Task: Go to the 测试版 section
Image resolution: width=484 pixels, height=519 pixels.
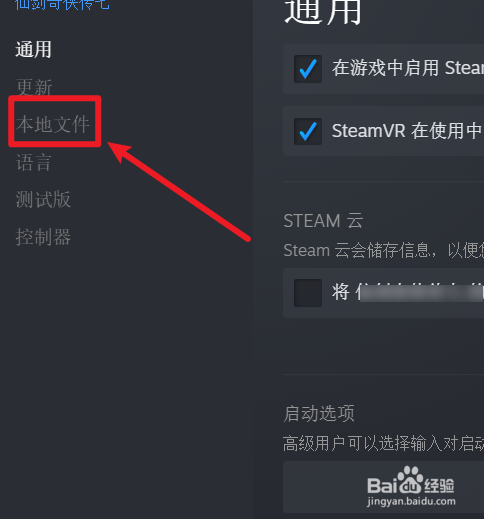Action: point(43,200)
